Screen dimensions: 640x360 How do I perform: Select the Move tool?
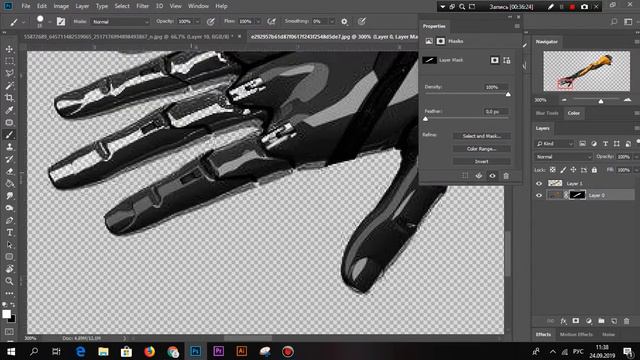[9, 49]
